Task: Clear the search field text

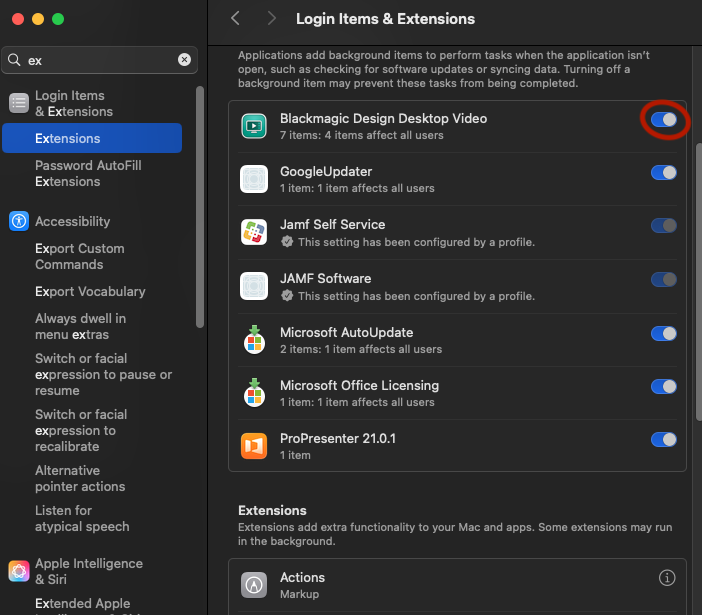Action: tap(184, 60)
